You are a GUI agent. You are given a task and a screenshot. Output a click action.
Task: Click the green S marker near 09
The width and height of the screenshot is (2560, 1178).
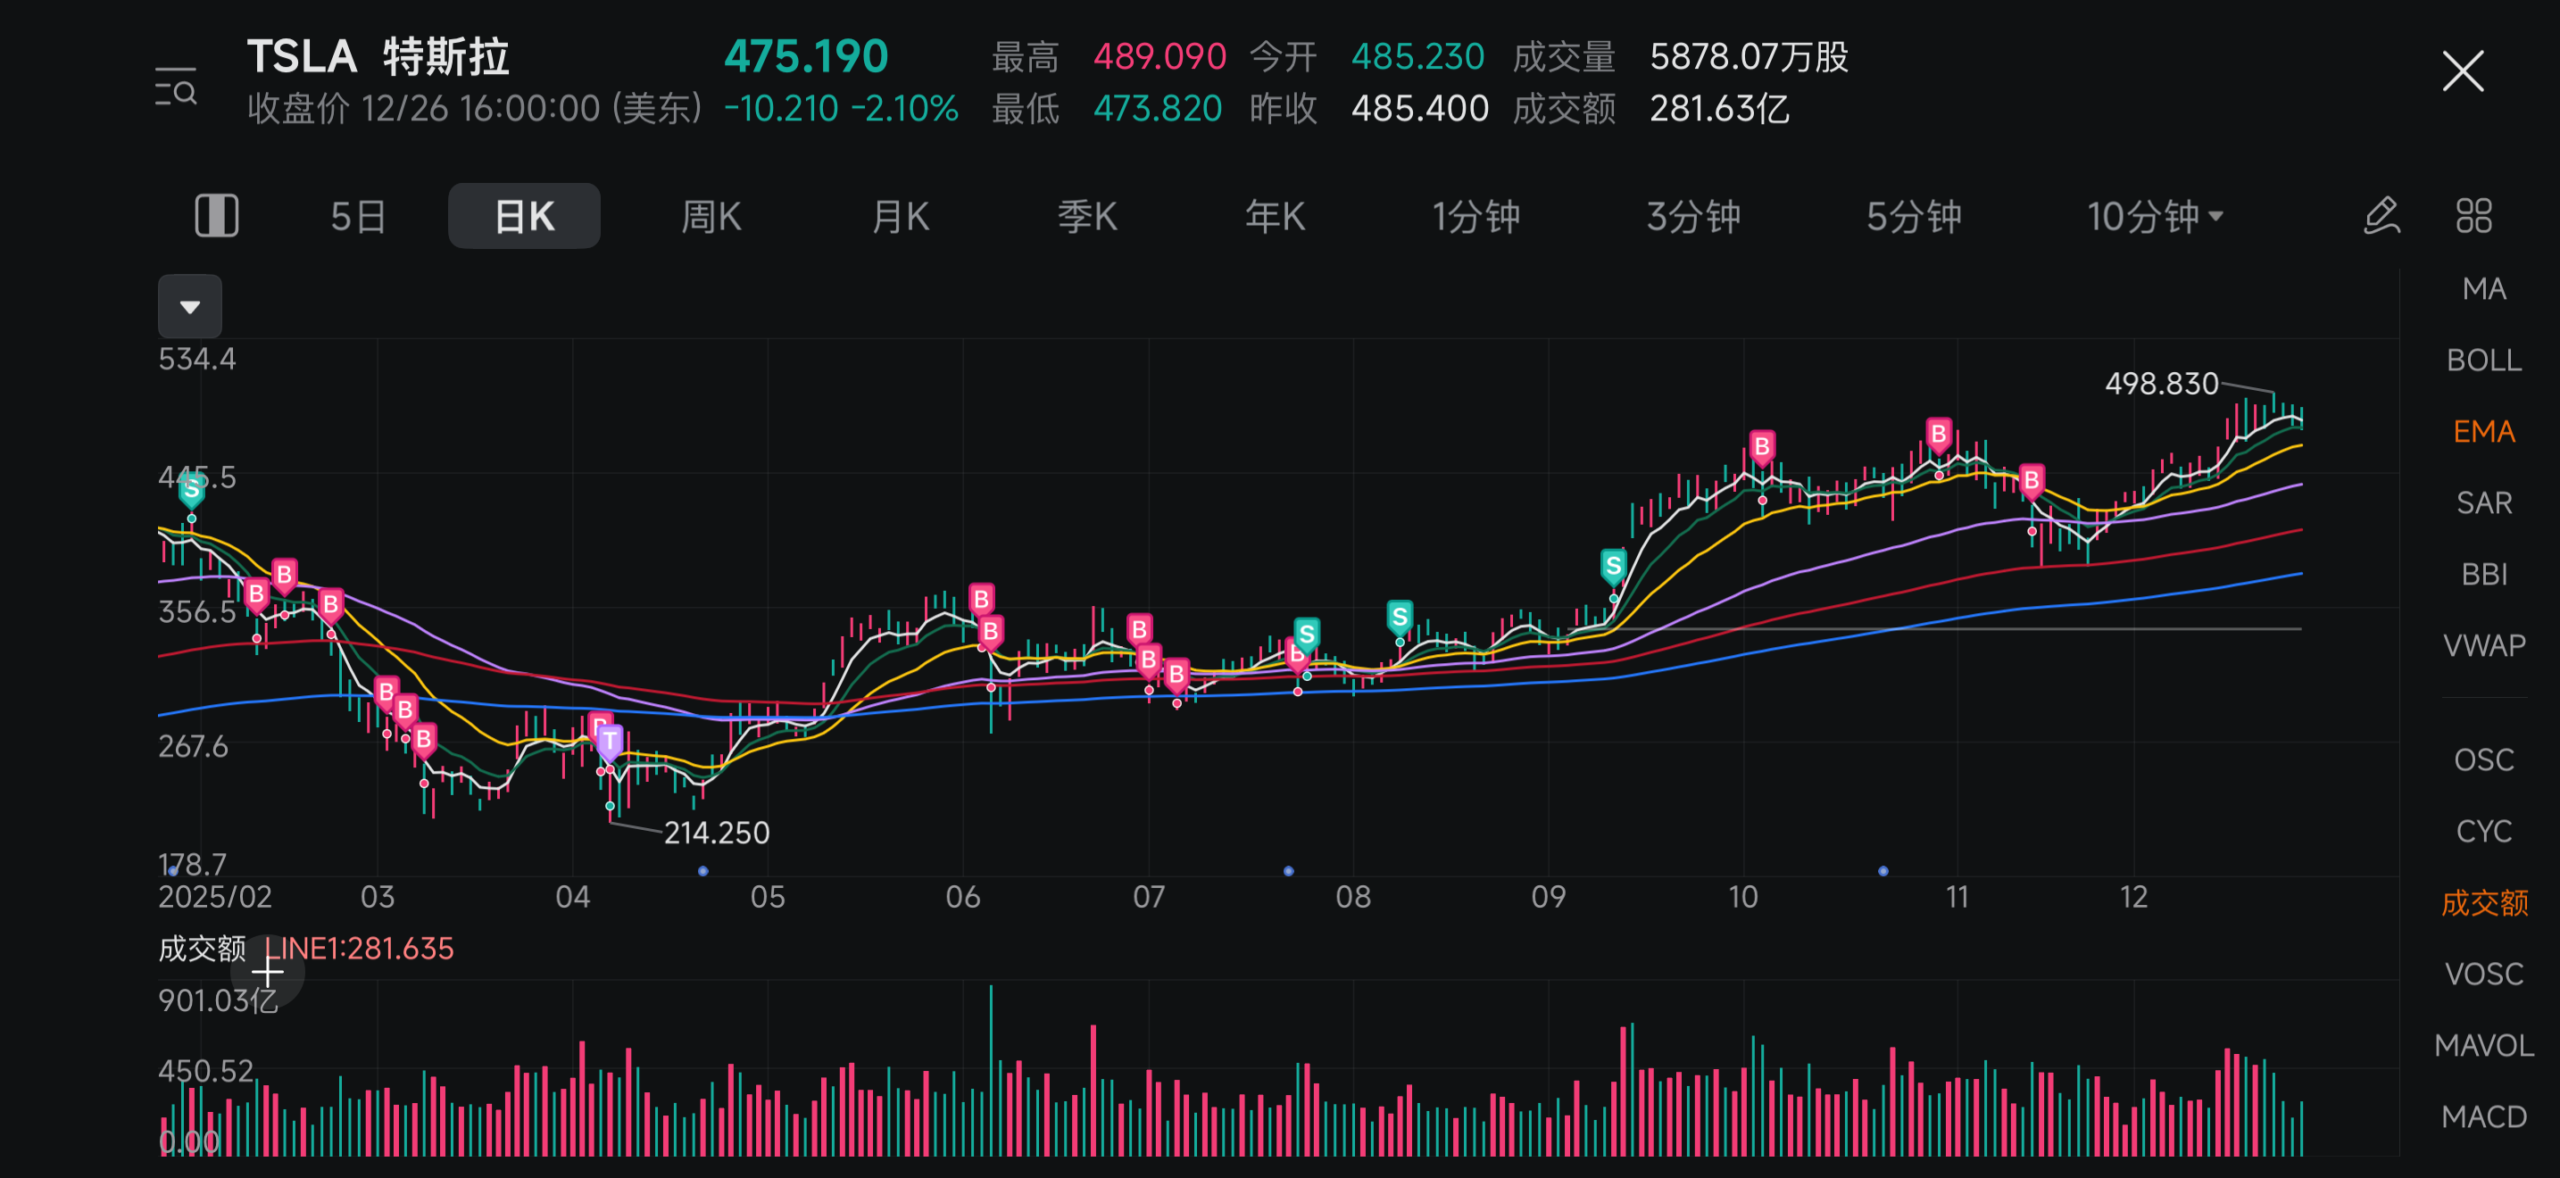coord(1613,566)
